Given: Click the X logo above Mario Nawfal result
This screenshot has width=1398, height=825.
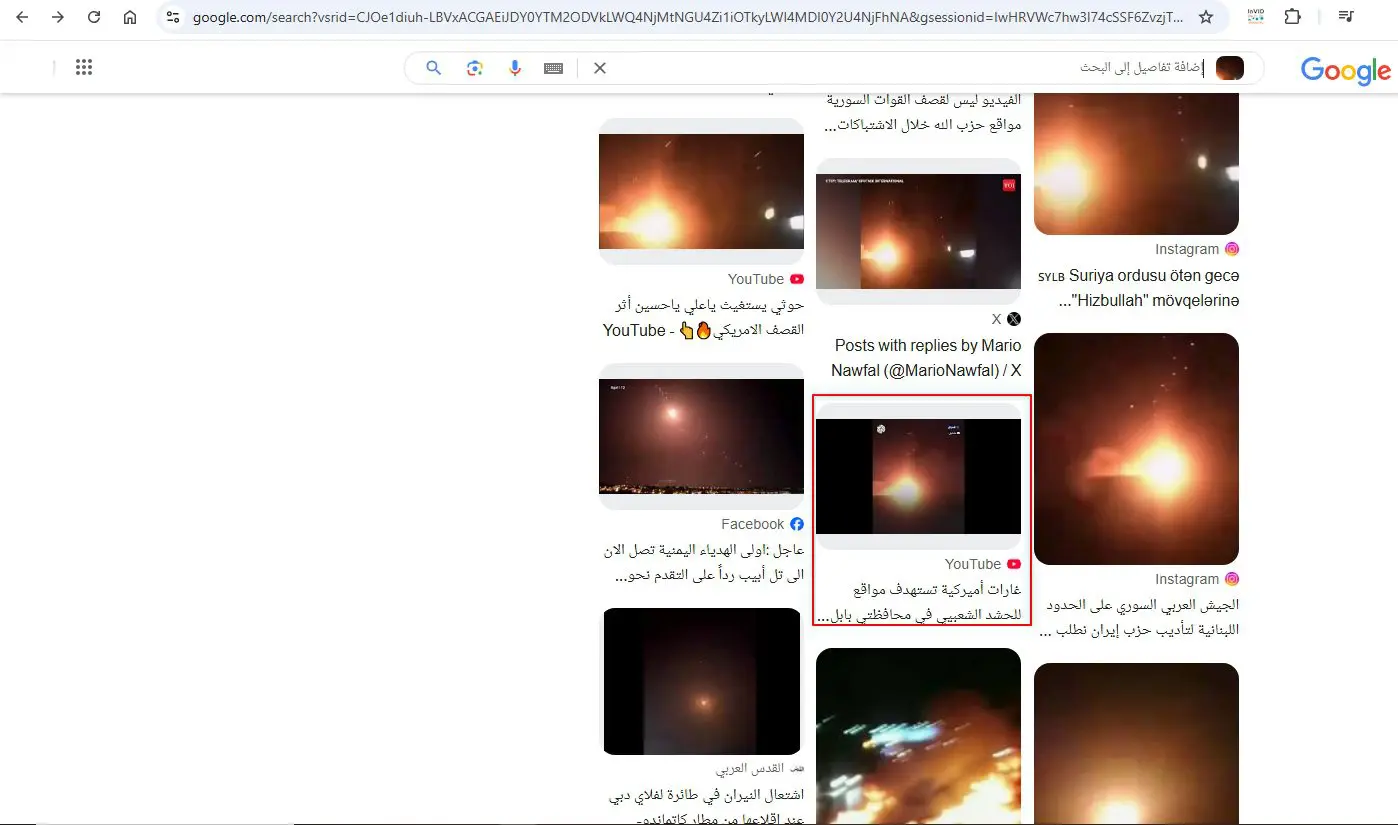Looking at the screenshot, I should (x=1014, y=319).
